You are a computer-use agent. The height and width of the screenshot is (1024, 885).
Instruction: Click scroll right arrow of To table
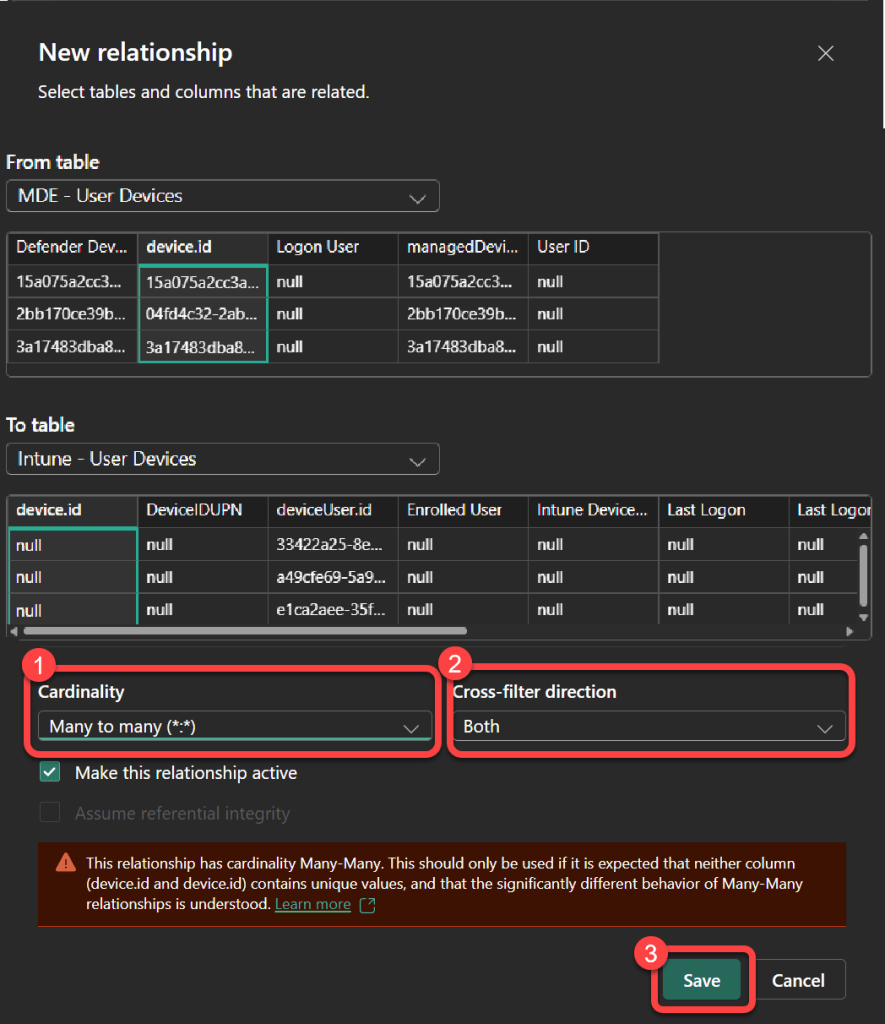click(x=850, y=631)
